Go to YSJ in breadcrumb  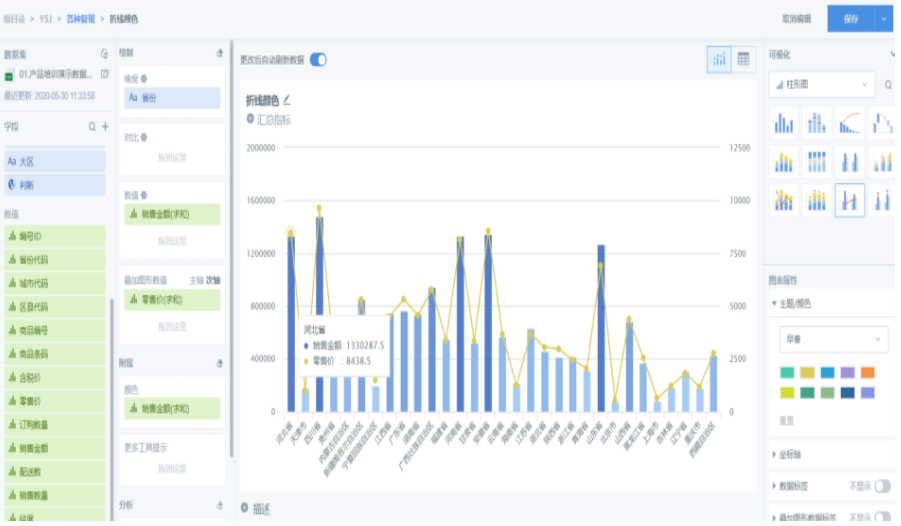point(45,19)
